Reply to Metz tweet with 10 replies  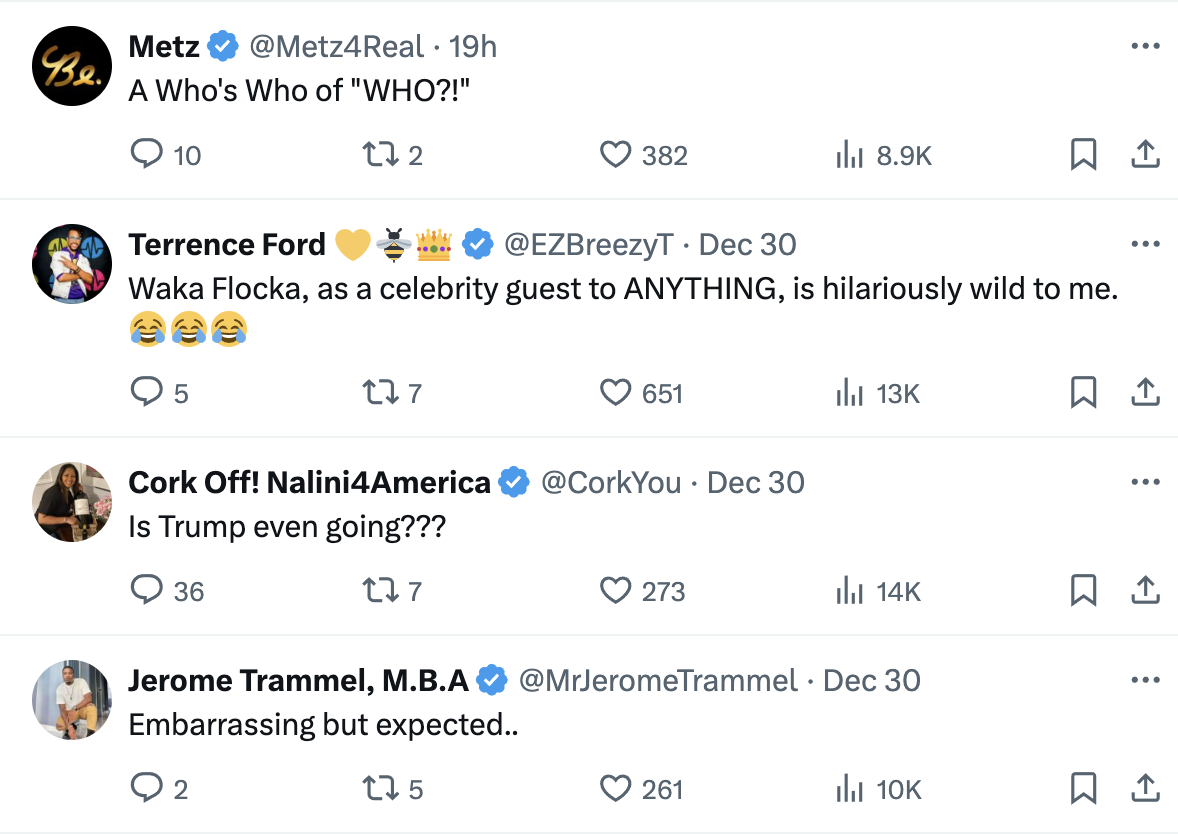165,155
